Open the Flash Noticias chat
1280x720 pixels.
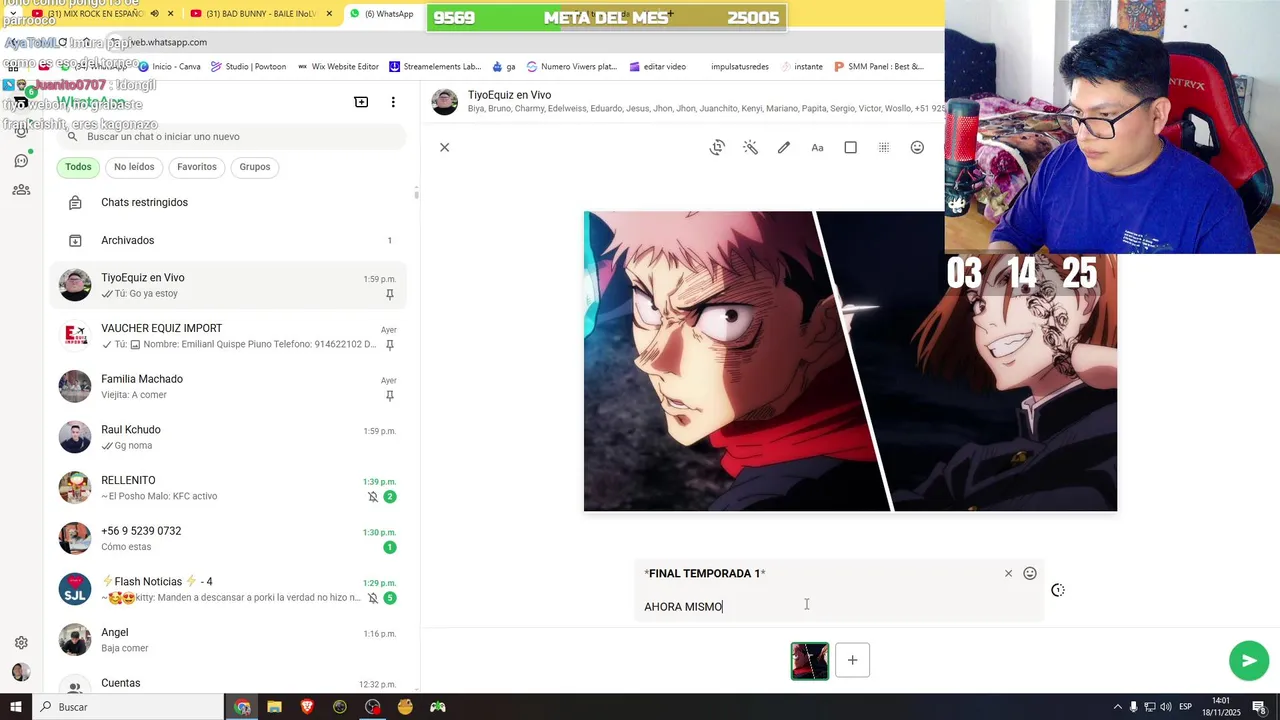(x=228, y=589)
